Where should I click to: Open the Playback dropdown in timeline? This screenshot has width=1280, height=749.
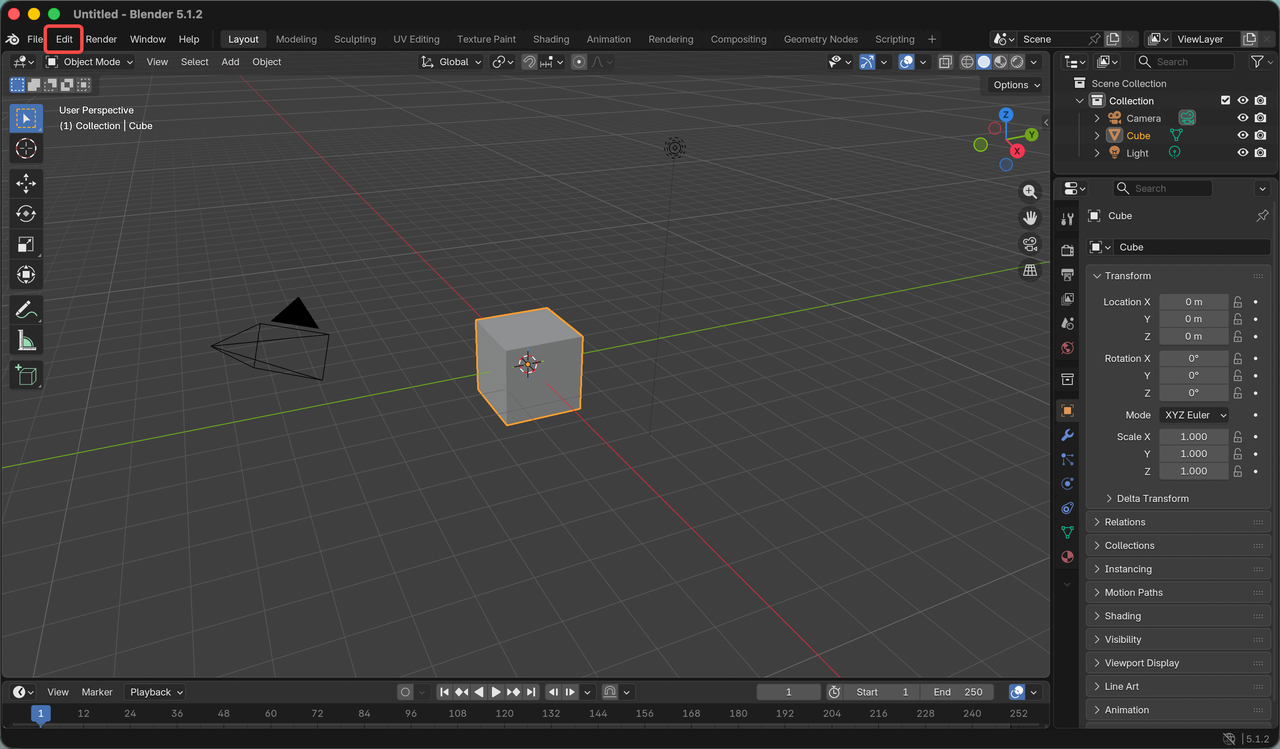pos(156,692)
